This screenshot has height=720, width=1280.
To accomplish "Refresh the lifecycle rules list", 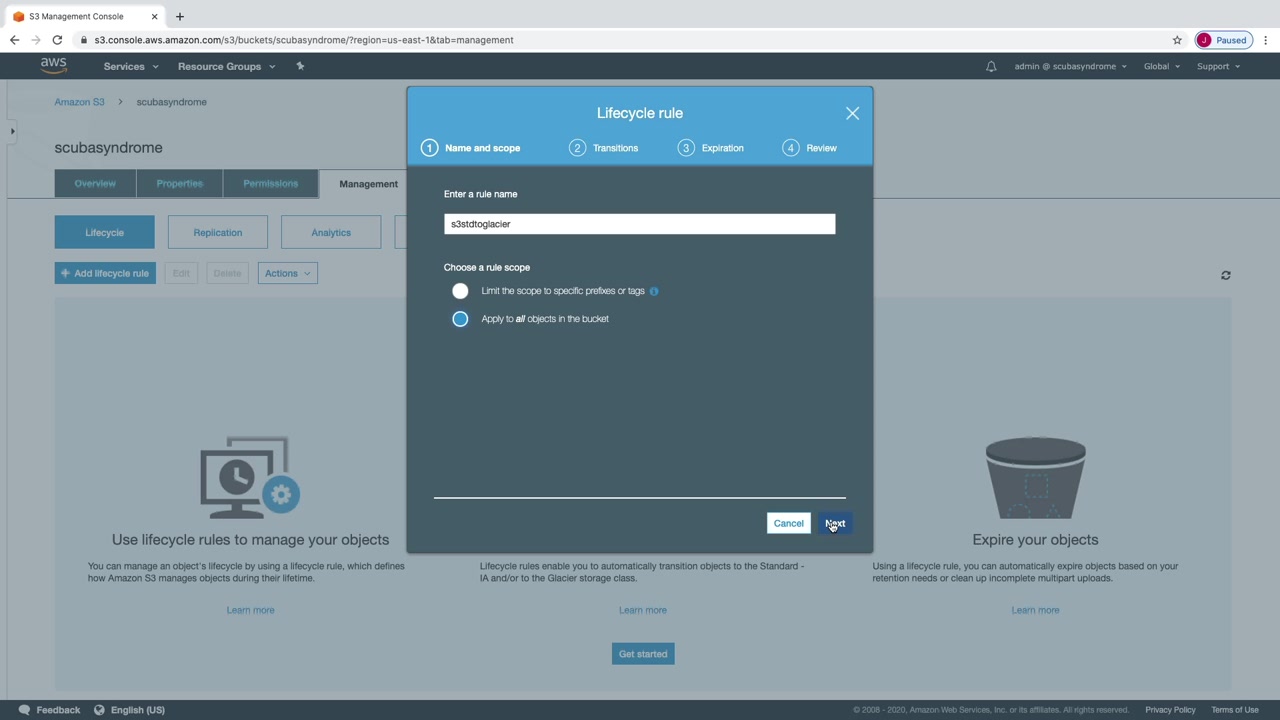I will [1226, 275].
